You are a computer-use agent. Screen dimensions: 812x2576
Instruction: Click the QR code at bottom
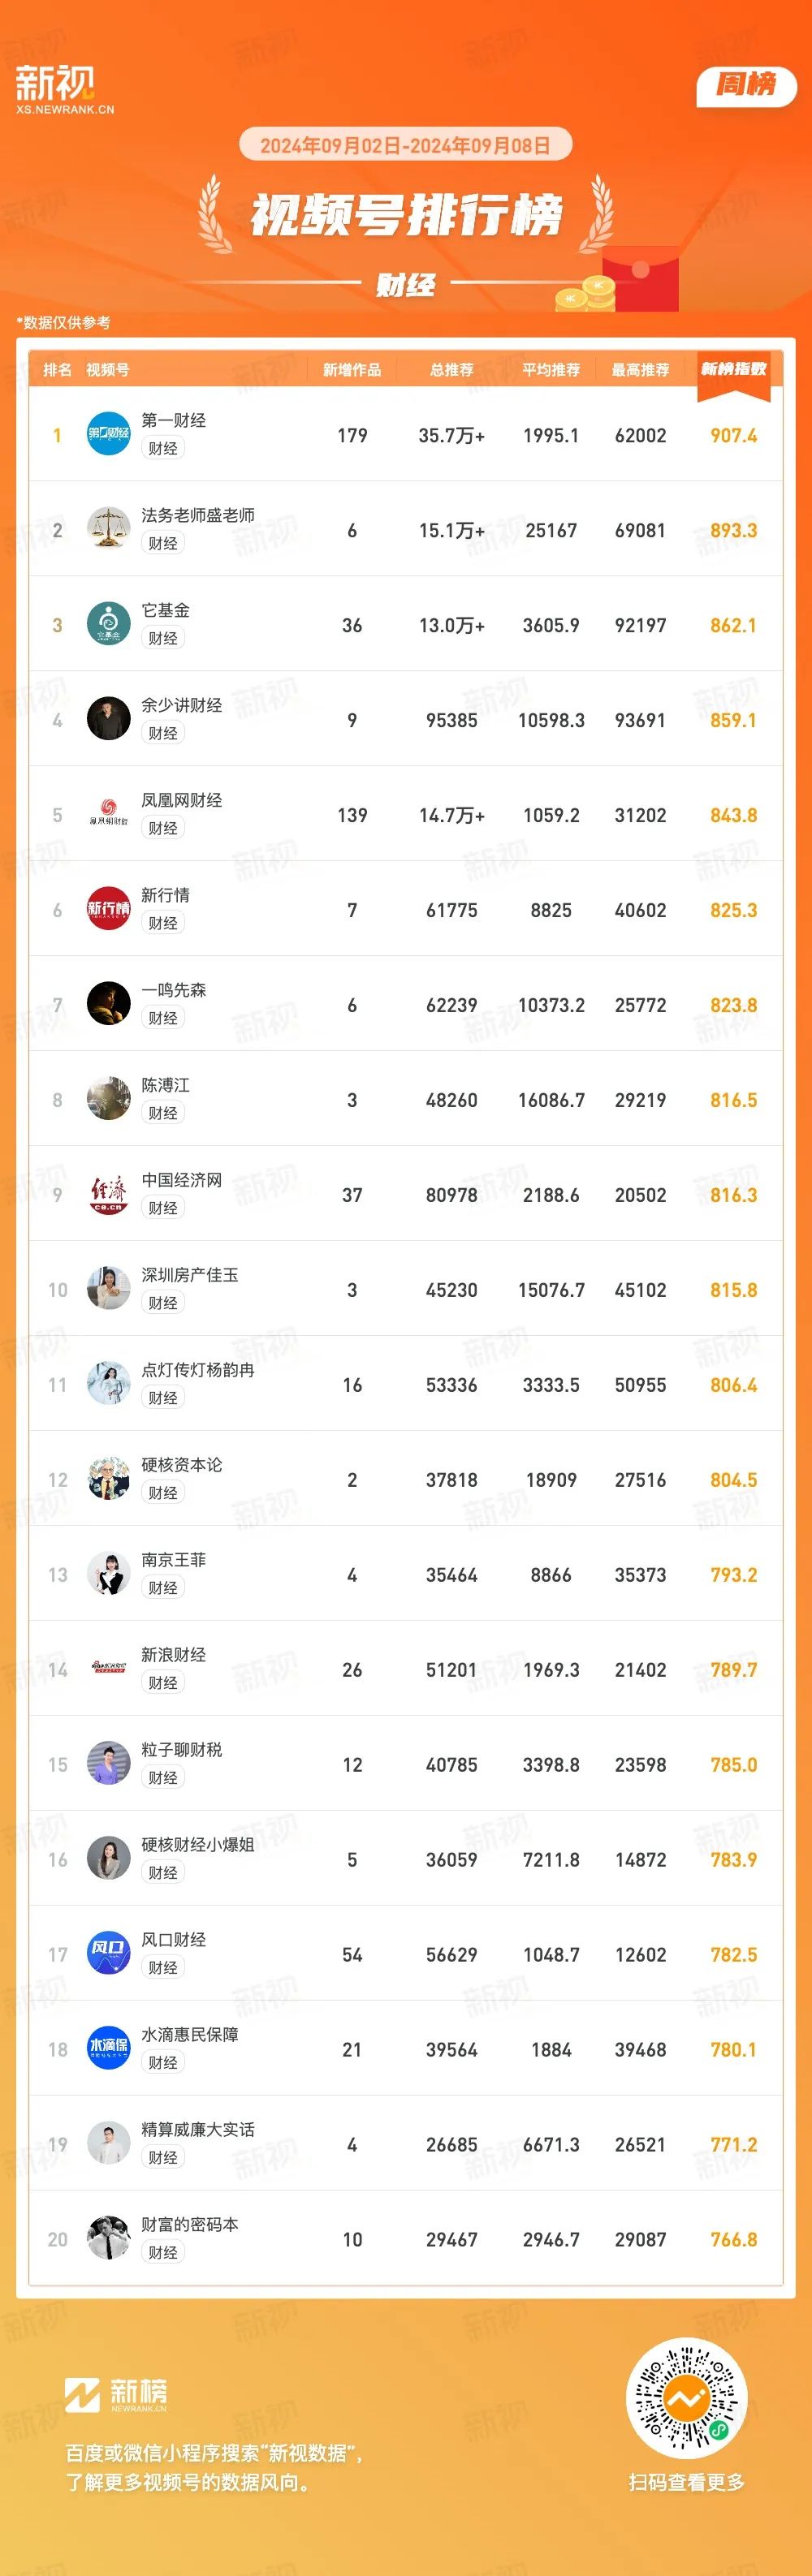click(686, 2398)
